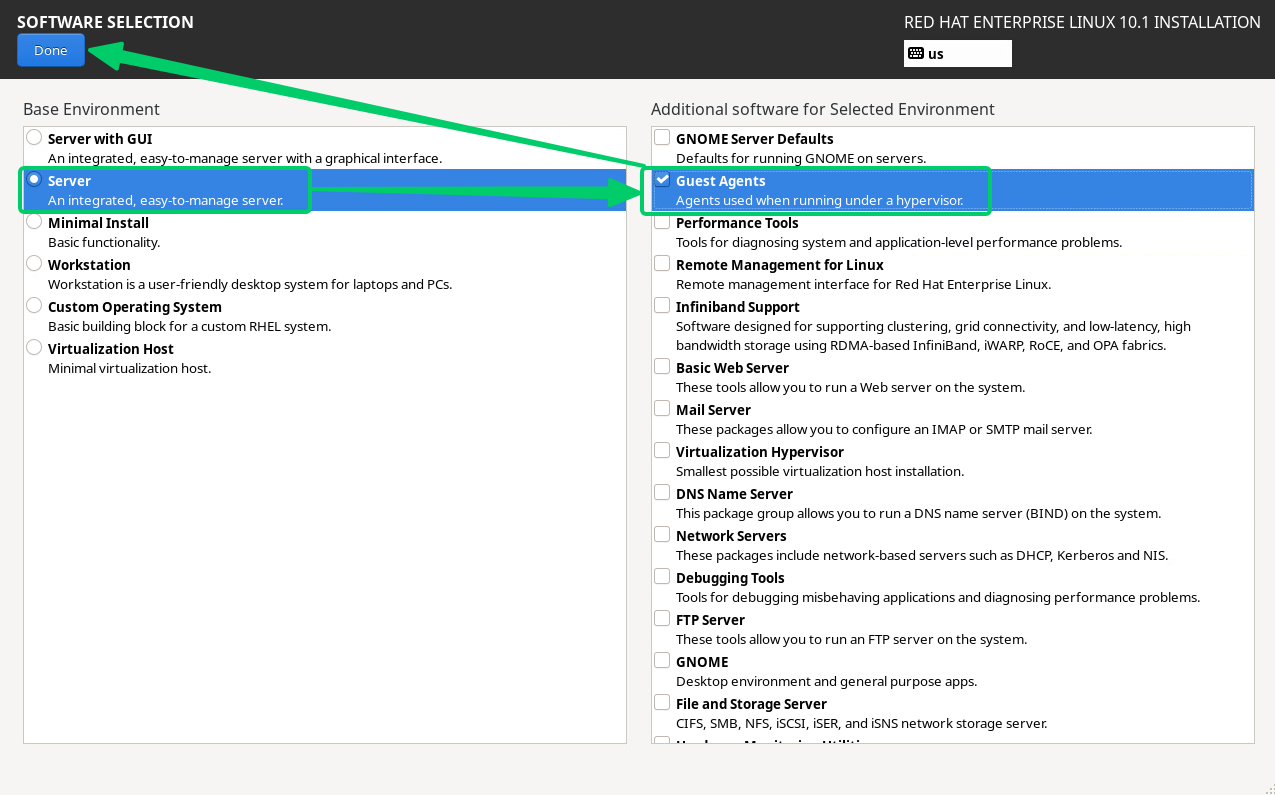Click 'Remote management interface for Red Hat Enterprise Linux.'

pos(864,284)
